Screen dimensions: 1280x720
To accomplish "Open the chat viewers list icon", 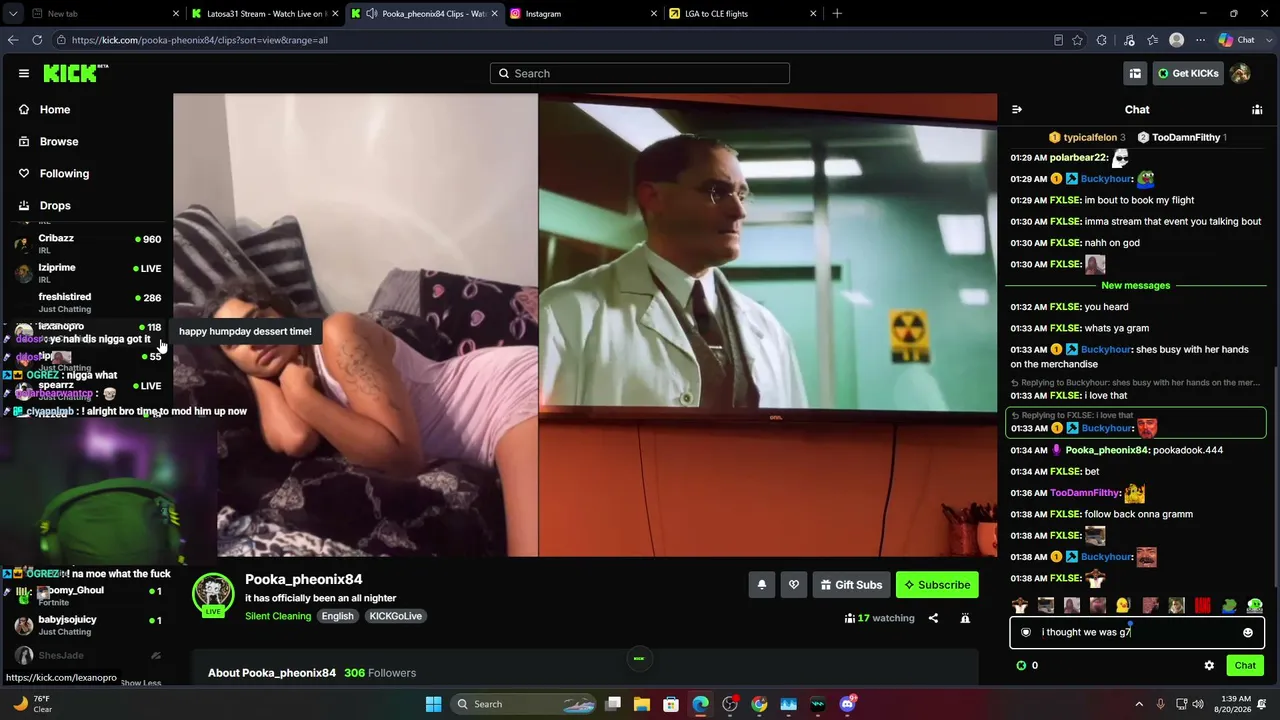I will click(x=1257, y=110).
